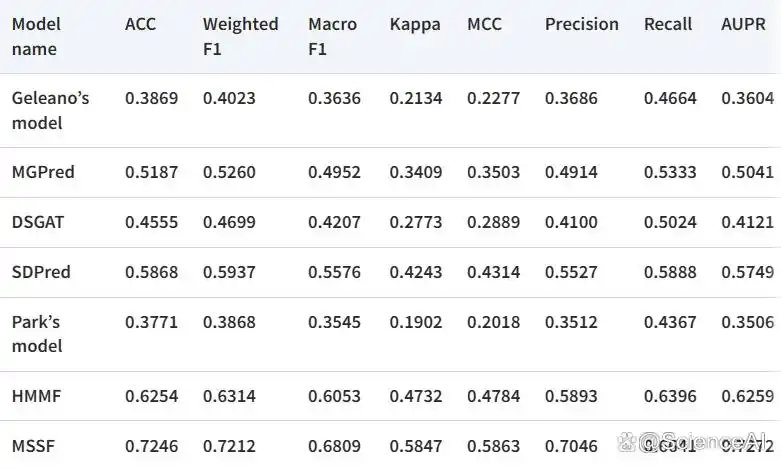This screenshot has width=781, height=469.
Task: Click the SDPred row label
Action: [x=41, y=272]
